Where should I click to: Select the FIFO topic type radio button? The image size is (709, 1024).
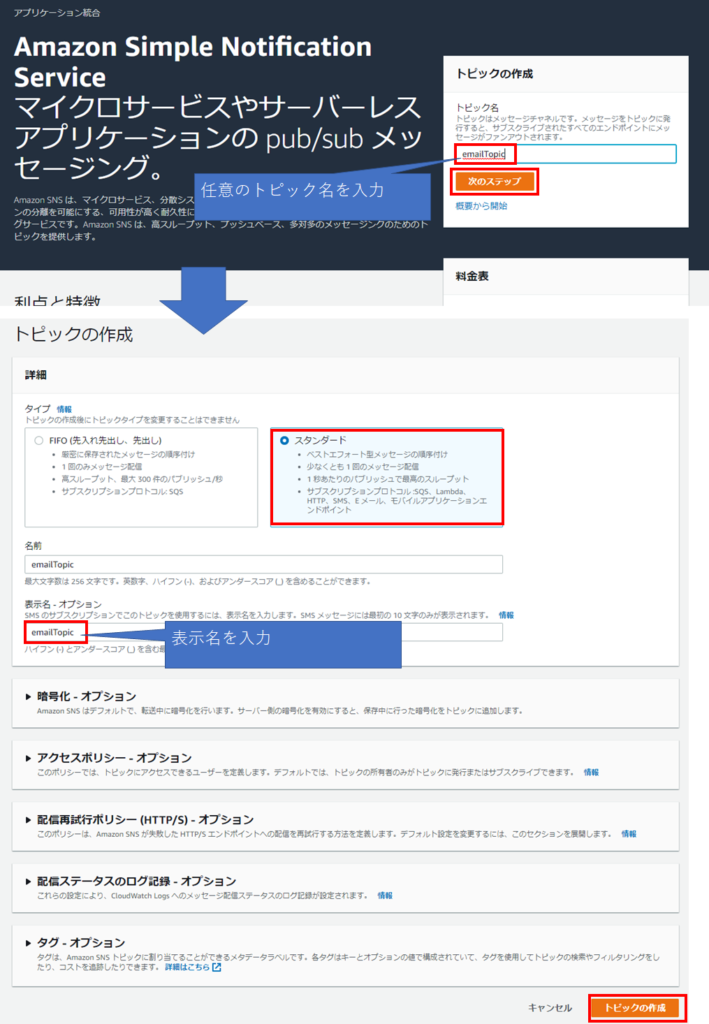click(x=39, y=441)
